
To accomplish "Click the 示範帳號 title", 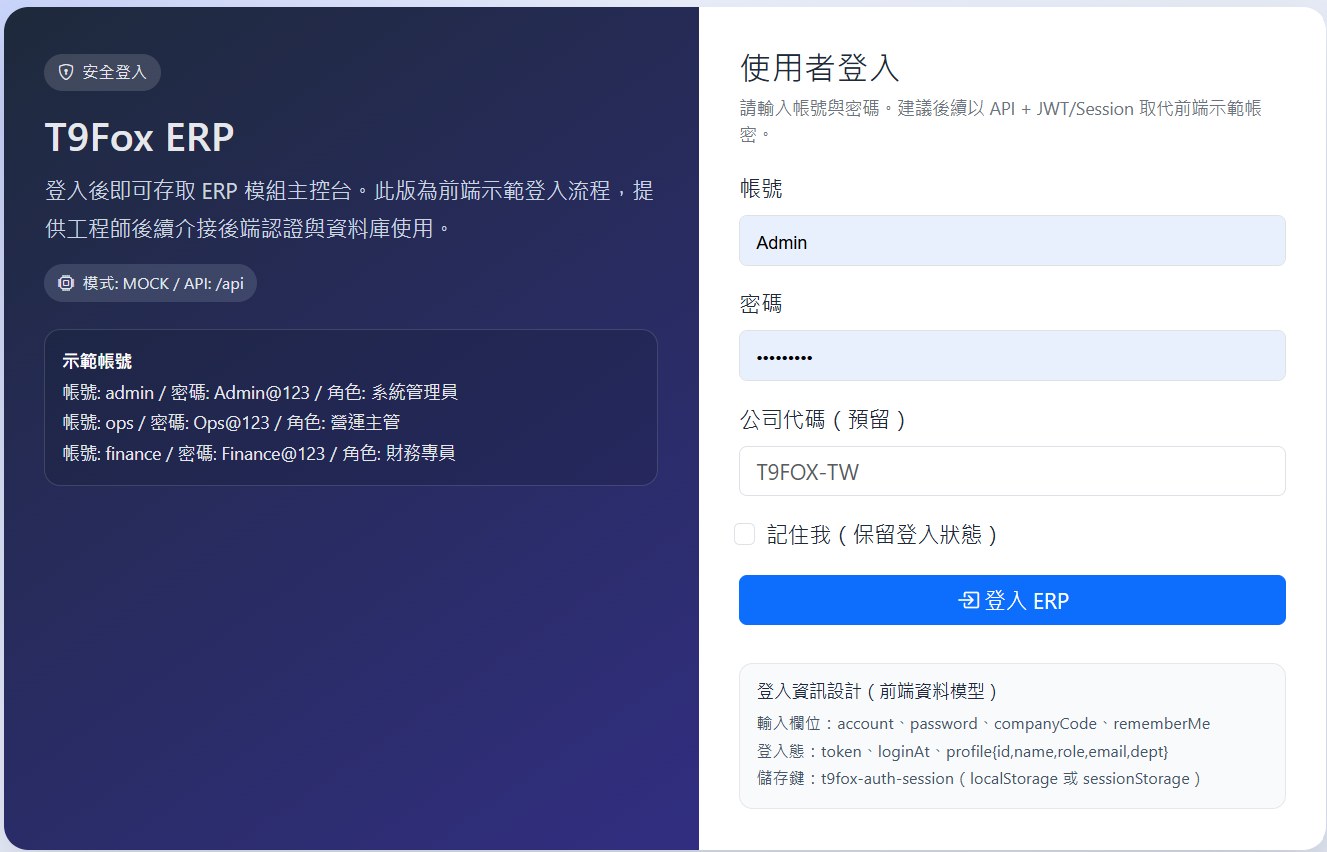I will 97,361.
